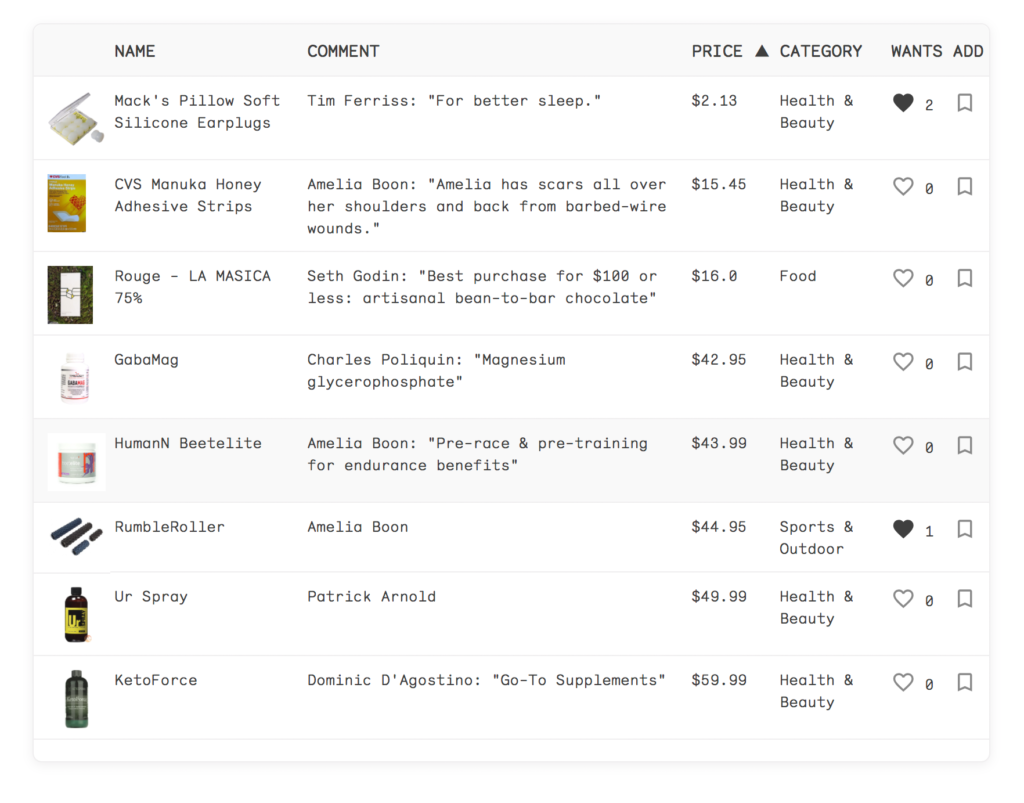Want HumanN Beetelite via heart icon
Screen dimensions: 1024x803
tap(903, 445)
